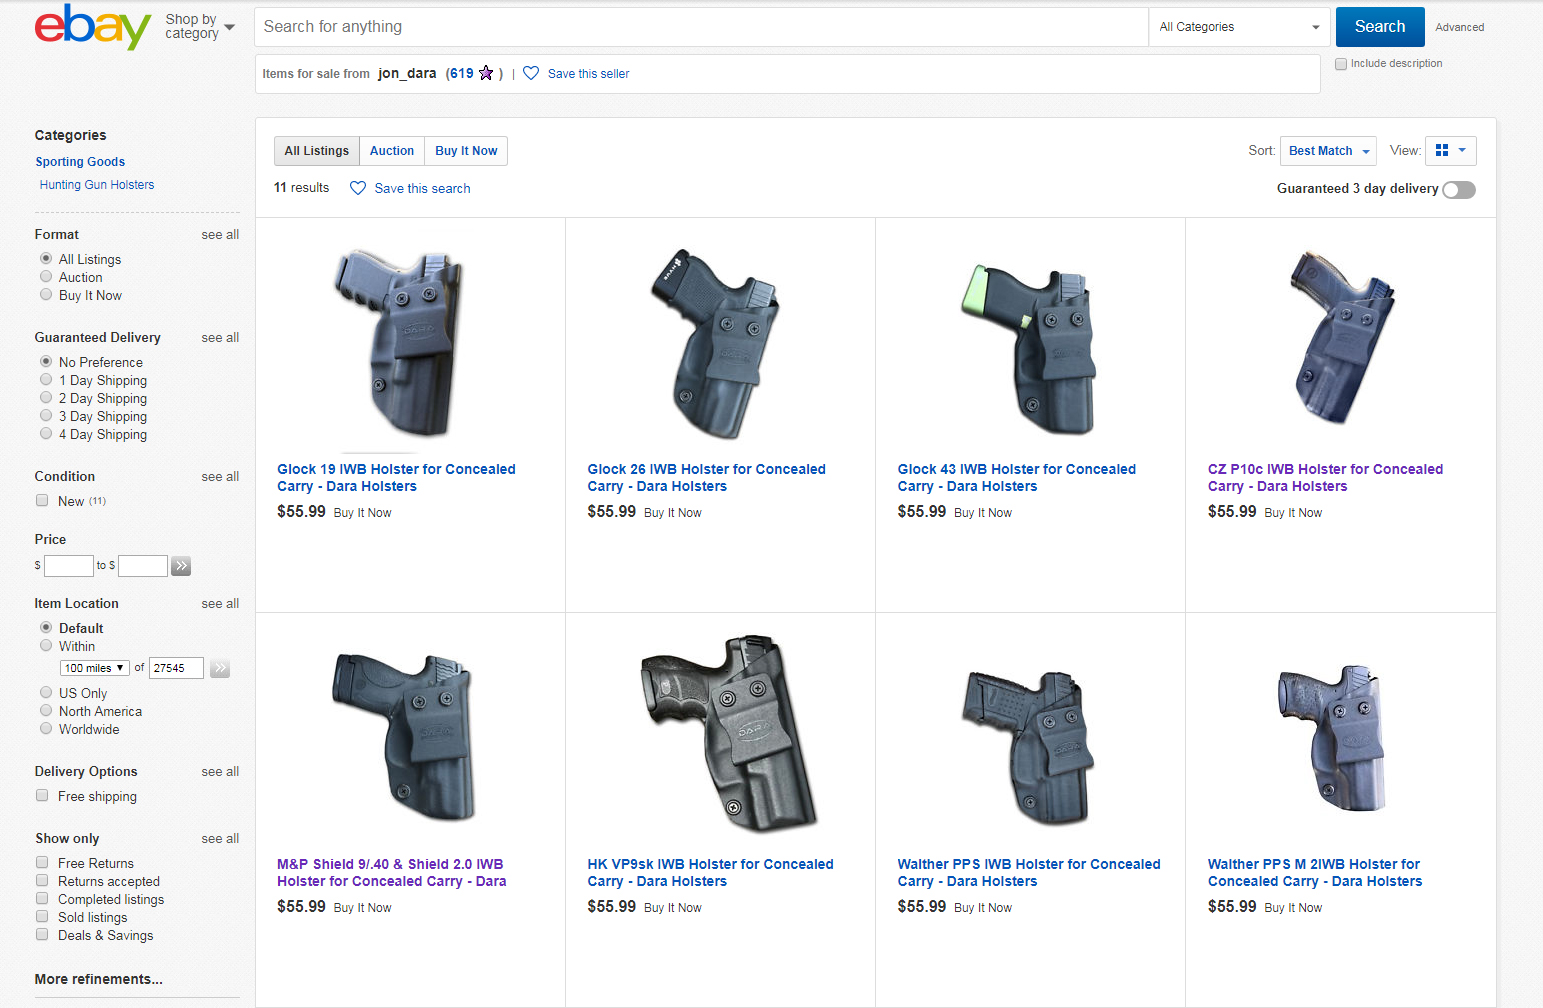The height and width of the screenshot is (1008, 1543).
Task: Open More refinements
Action: click(x=98, y=979)
